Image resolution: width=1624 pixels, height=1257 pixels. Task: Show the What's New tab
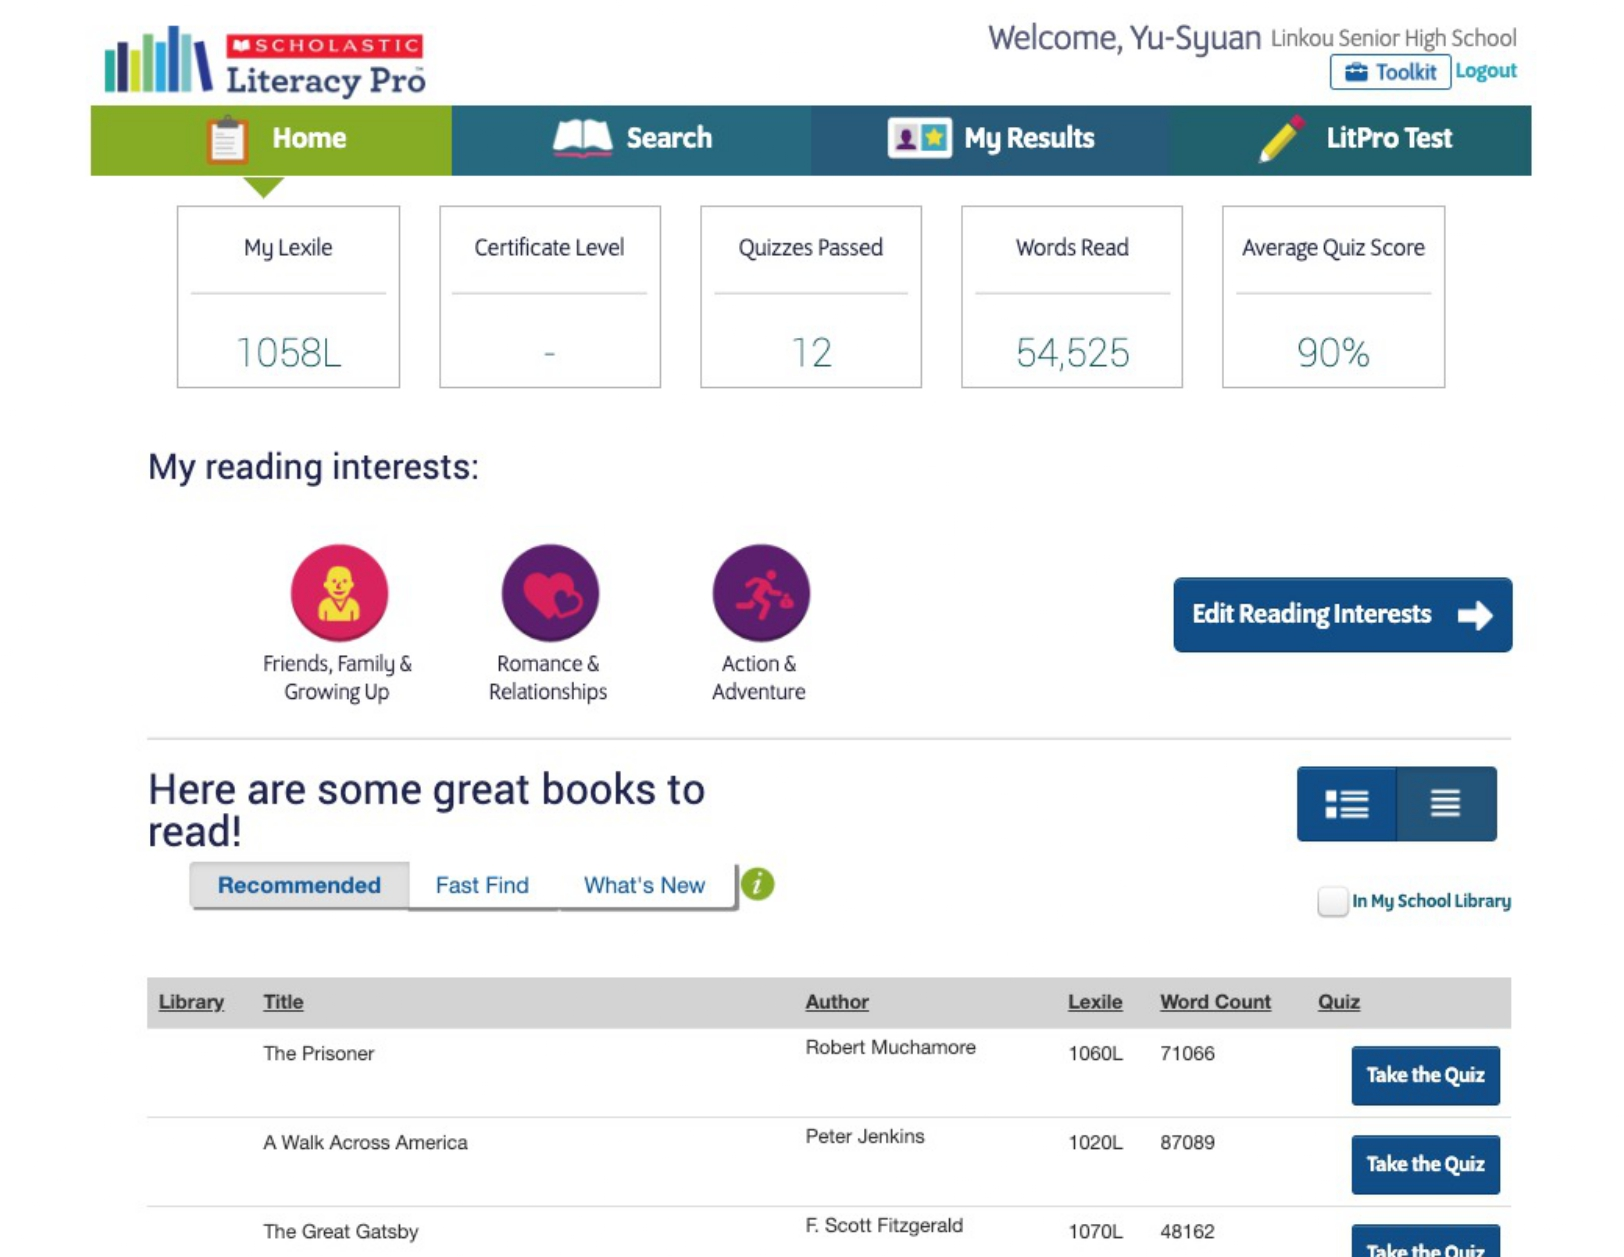644,885
